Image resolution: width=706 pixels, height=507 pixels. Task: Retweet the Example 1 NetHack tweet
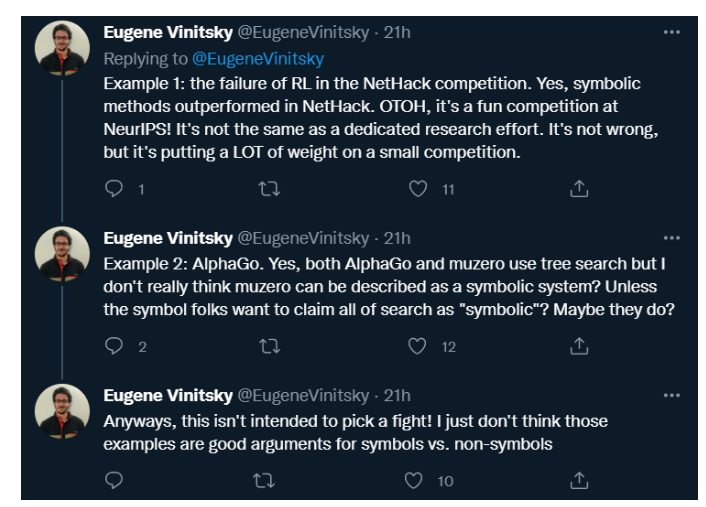coord(269,189)
